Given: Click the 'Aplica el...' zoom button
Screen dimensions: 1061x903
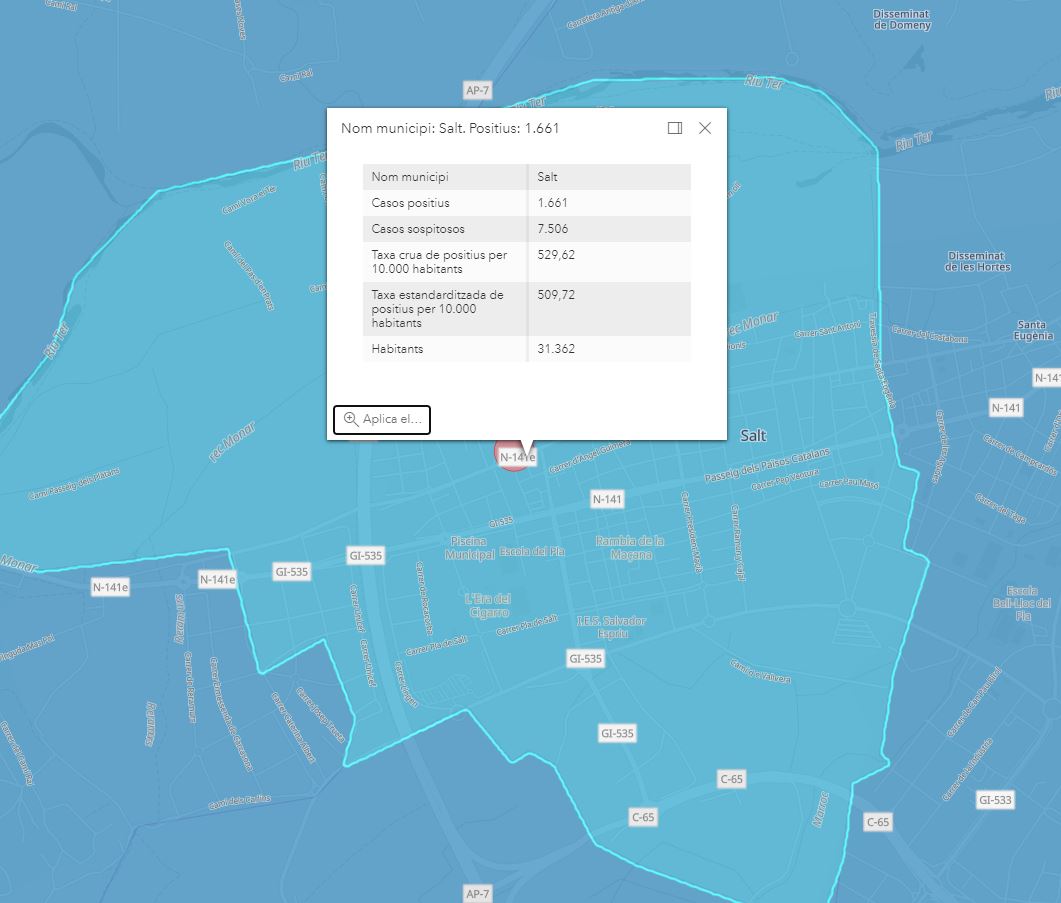Looking at the screenshot, I should pos(382,419).
